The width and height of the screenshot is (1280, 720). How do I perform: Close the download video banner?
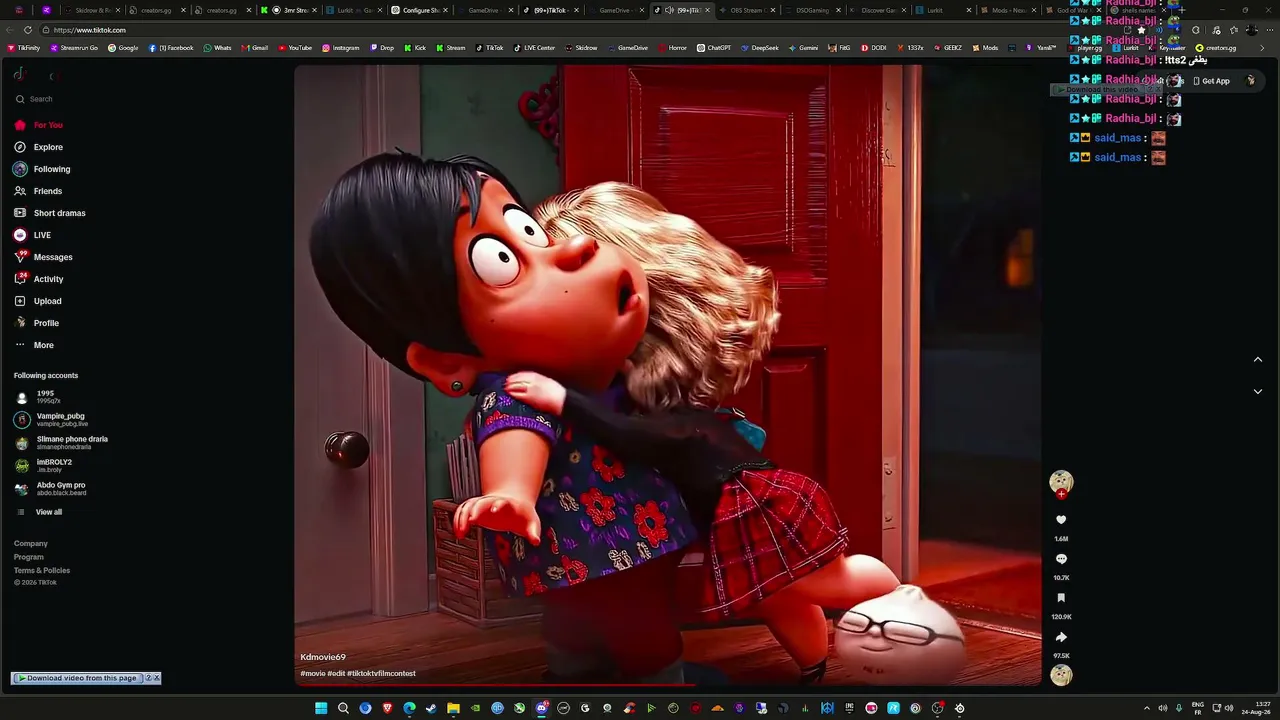coord(156,678)
